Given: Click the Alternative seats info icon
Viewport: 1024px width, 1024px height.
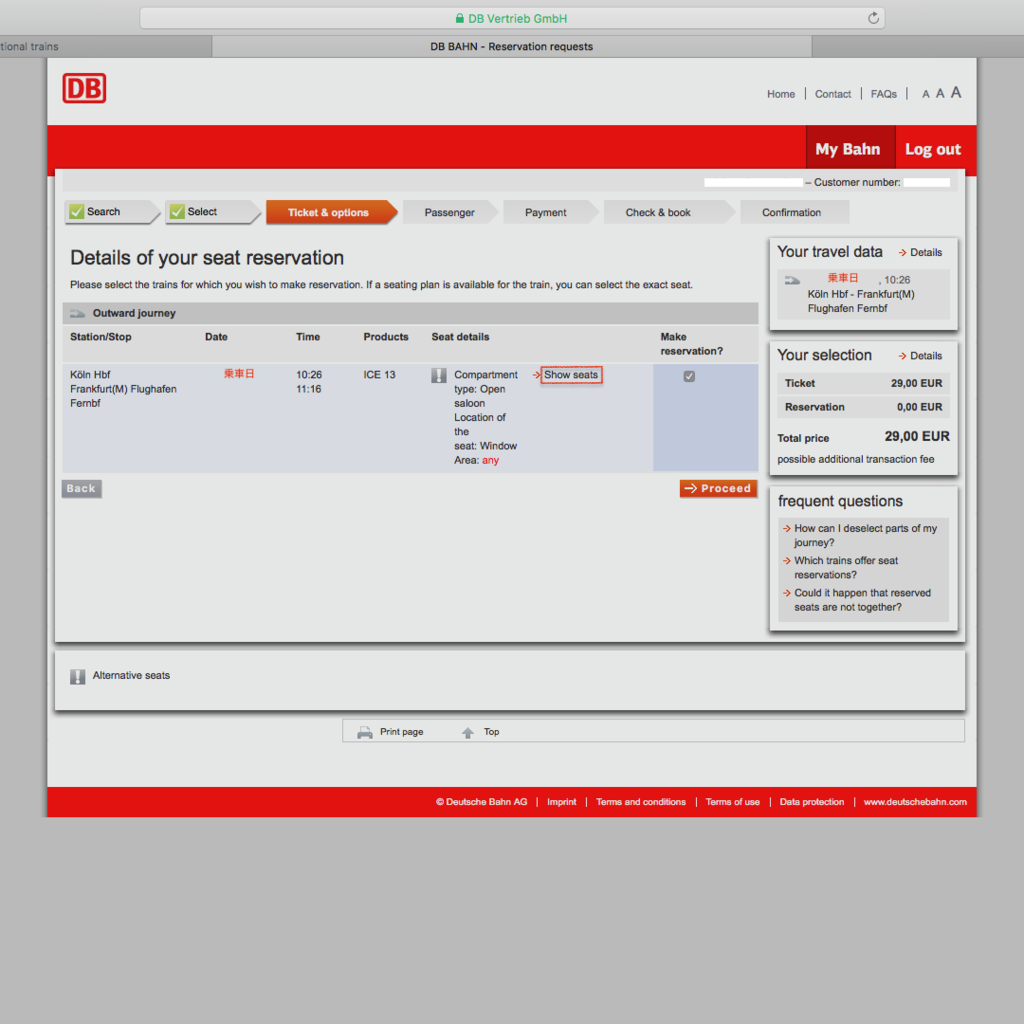Looking at the screenshot, I should pos(78,677).
